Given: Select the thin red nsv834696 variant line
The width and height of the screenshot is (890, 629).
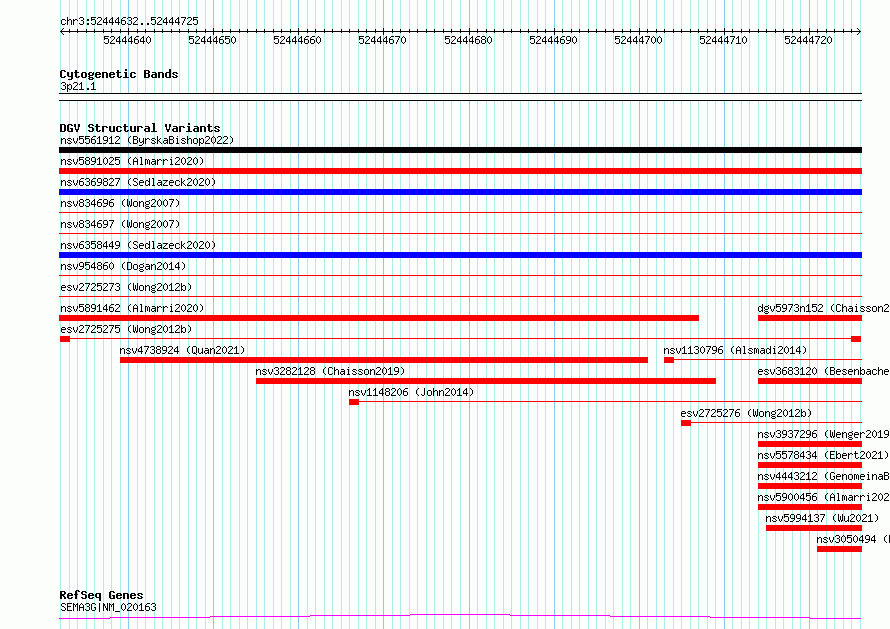Looking at the screenshot, I should tap(460, 213).
